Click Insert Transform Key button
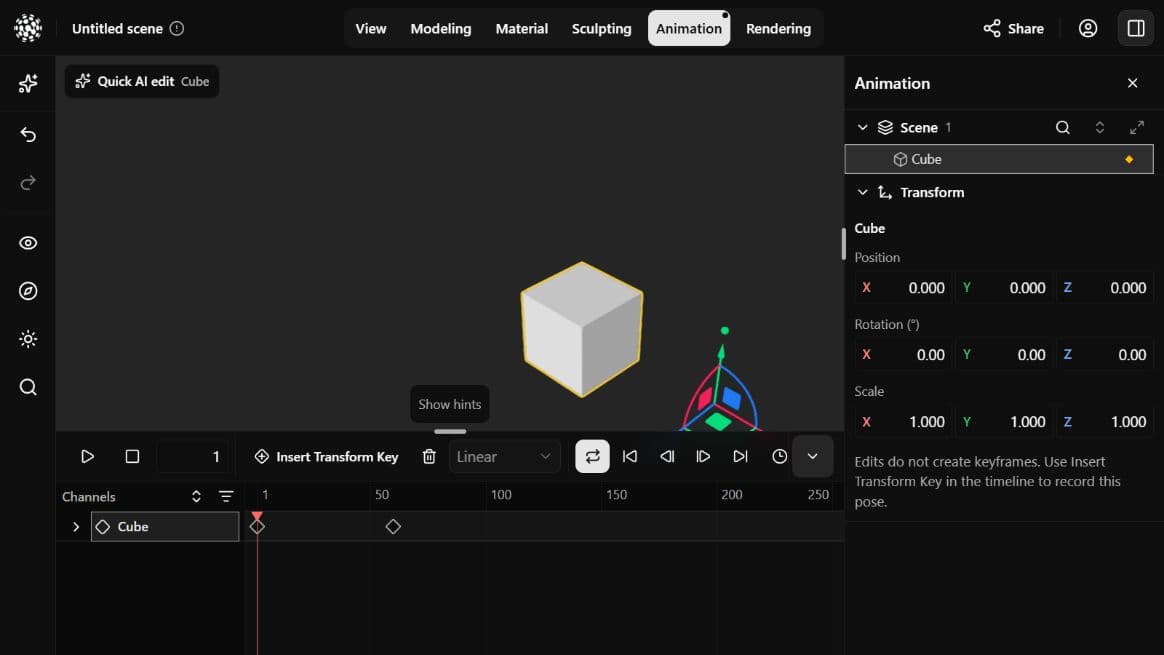 coord(327,457)
